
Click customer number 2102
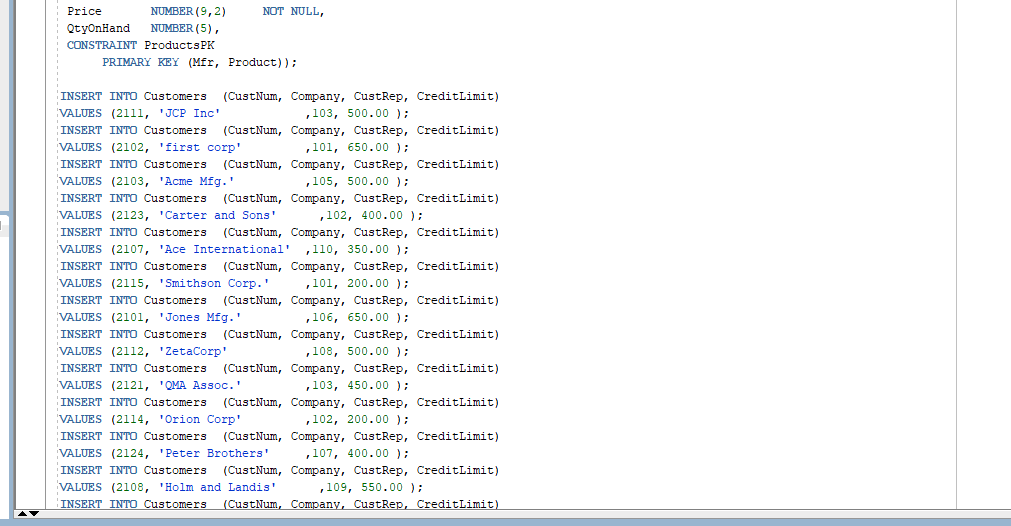130,148
